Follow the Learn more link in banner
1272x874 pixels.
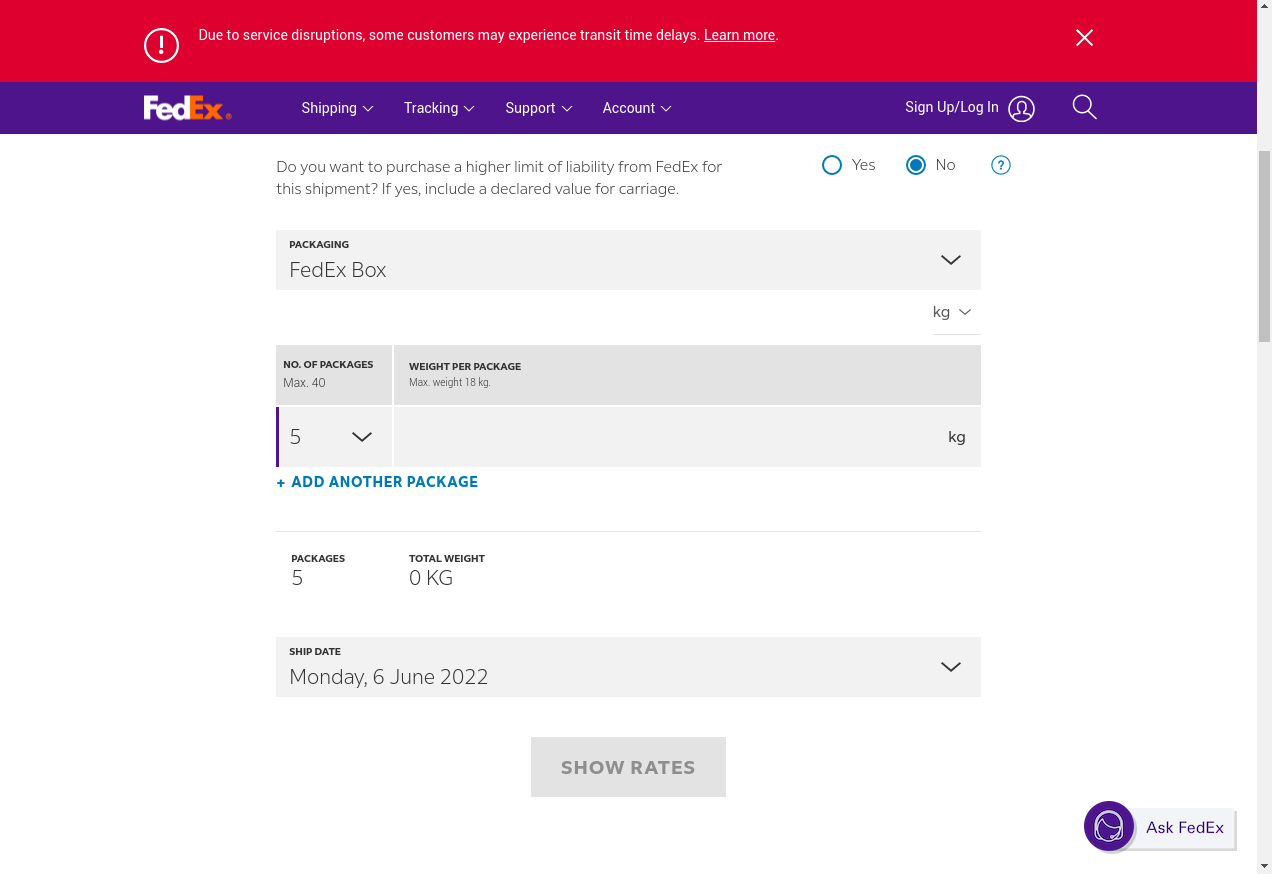(x=739, y=35)
